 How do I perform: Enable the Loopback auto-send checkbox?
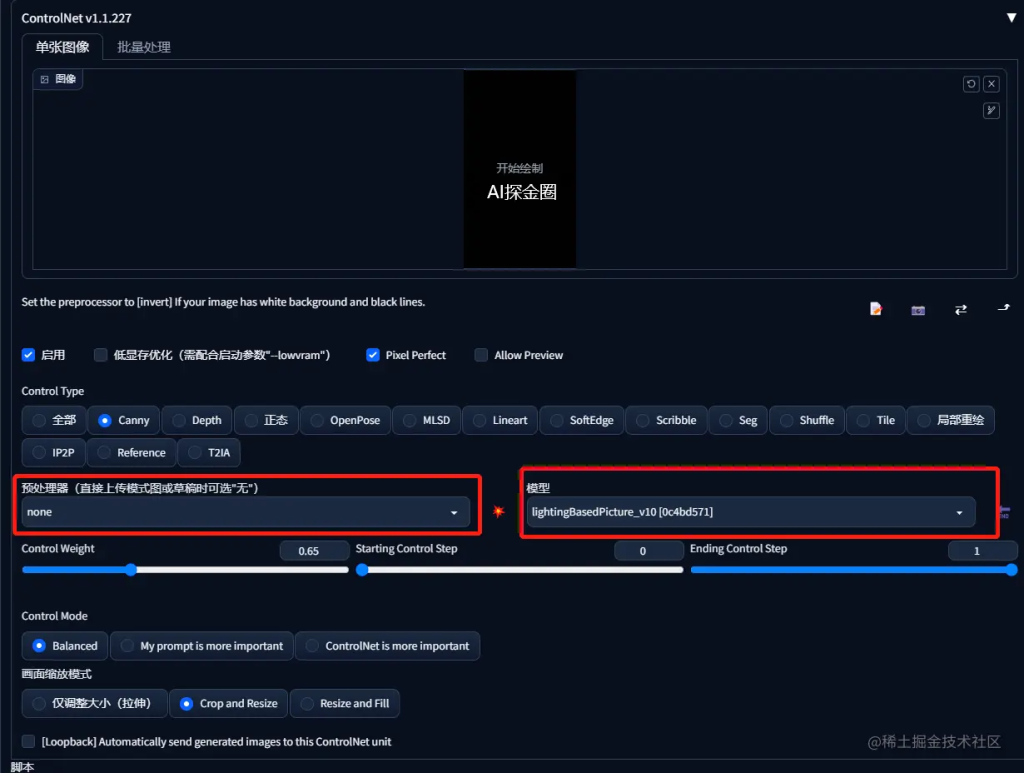pyautogui.click(x=28, y=741)
